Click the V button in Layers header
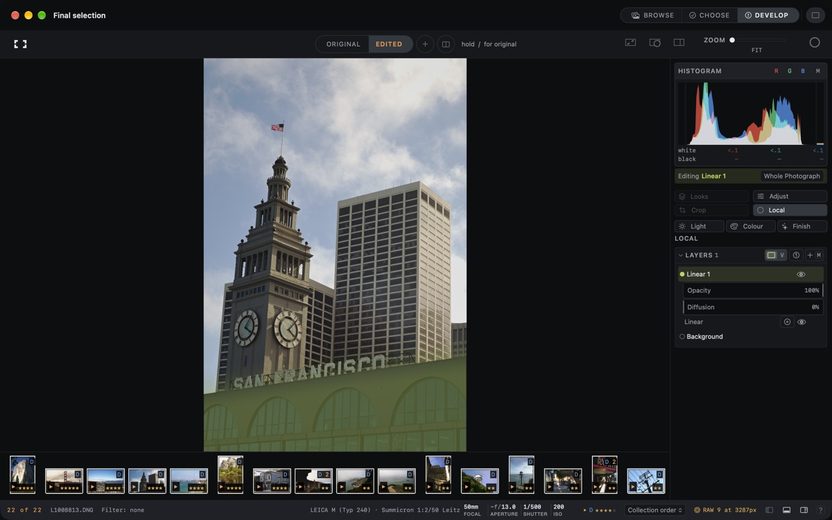Screen dimensions: 832x520 pos(782,255)
